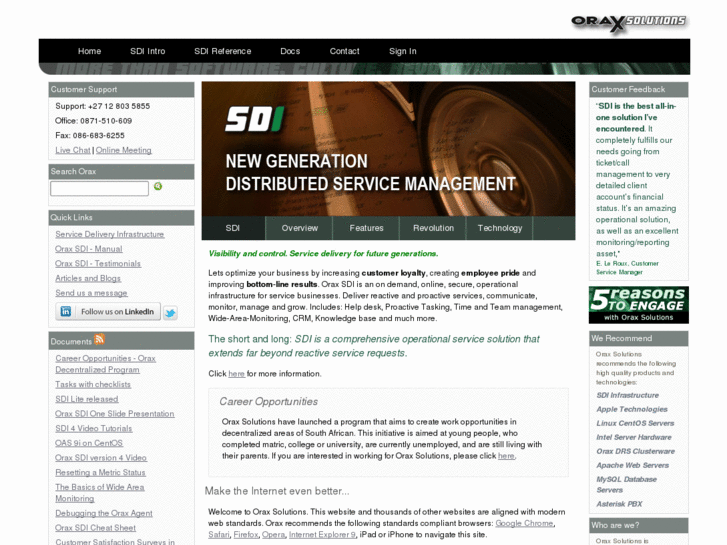This screenshot has width=727, height=545.
Task: Open The Basics of Wide Area Monitoring link
Action: click(x=100, y=493)
